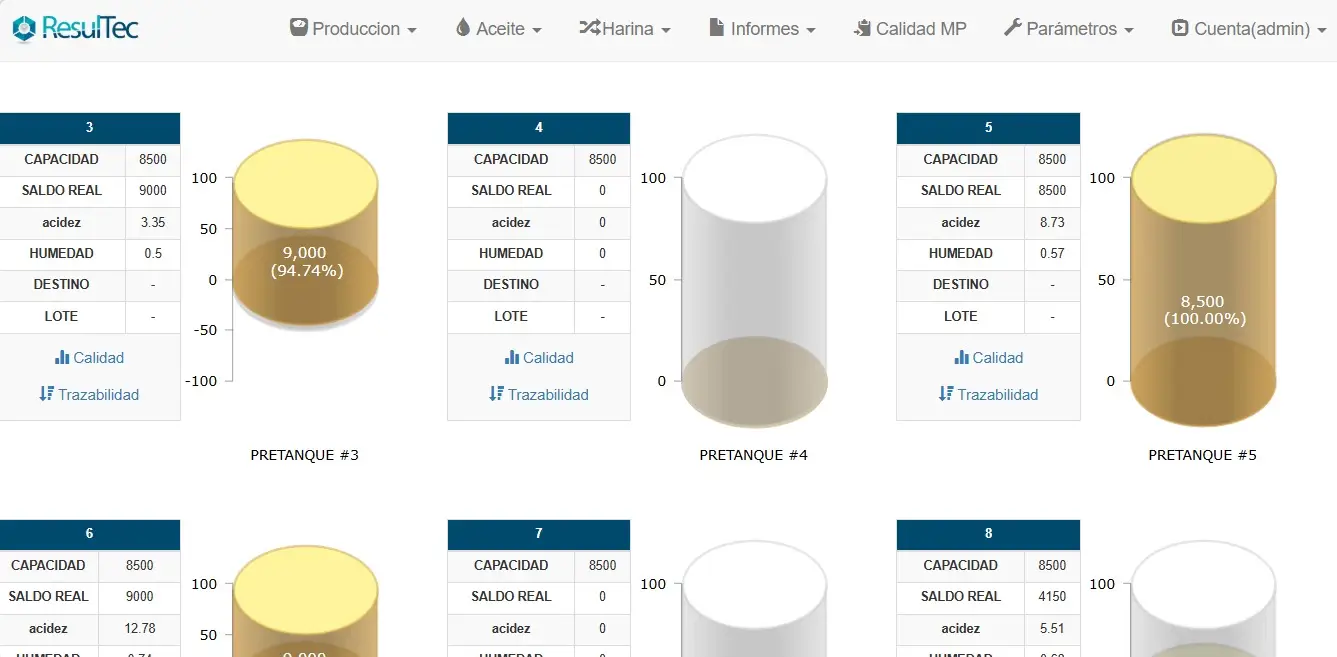Click the empty cylinder chart of Pretanque #4

[754, 280]
